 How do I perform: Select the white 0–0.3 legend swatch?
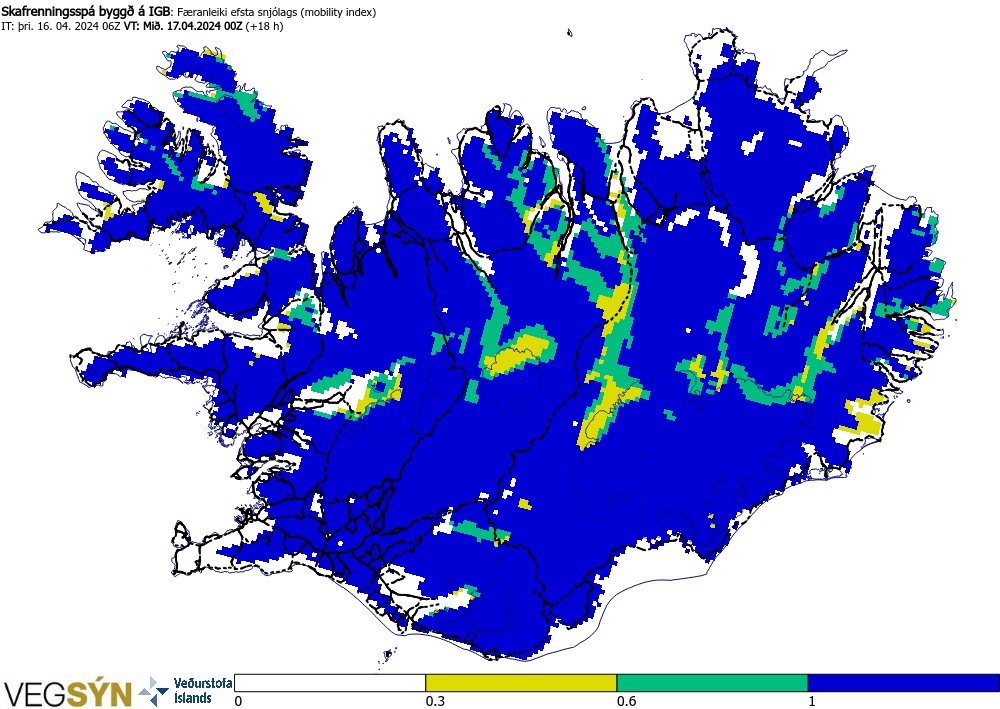(330, 683)
